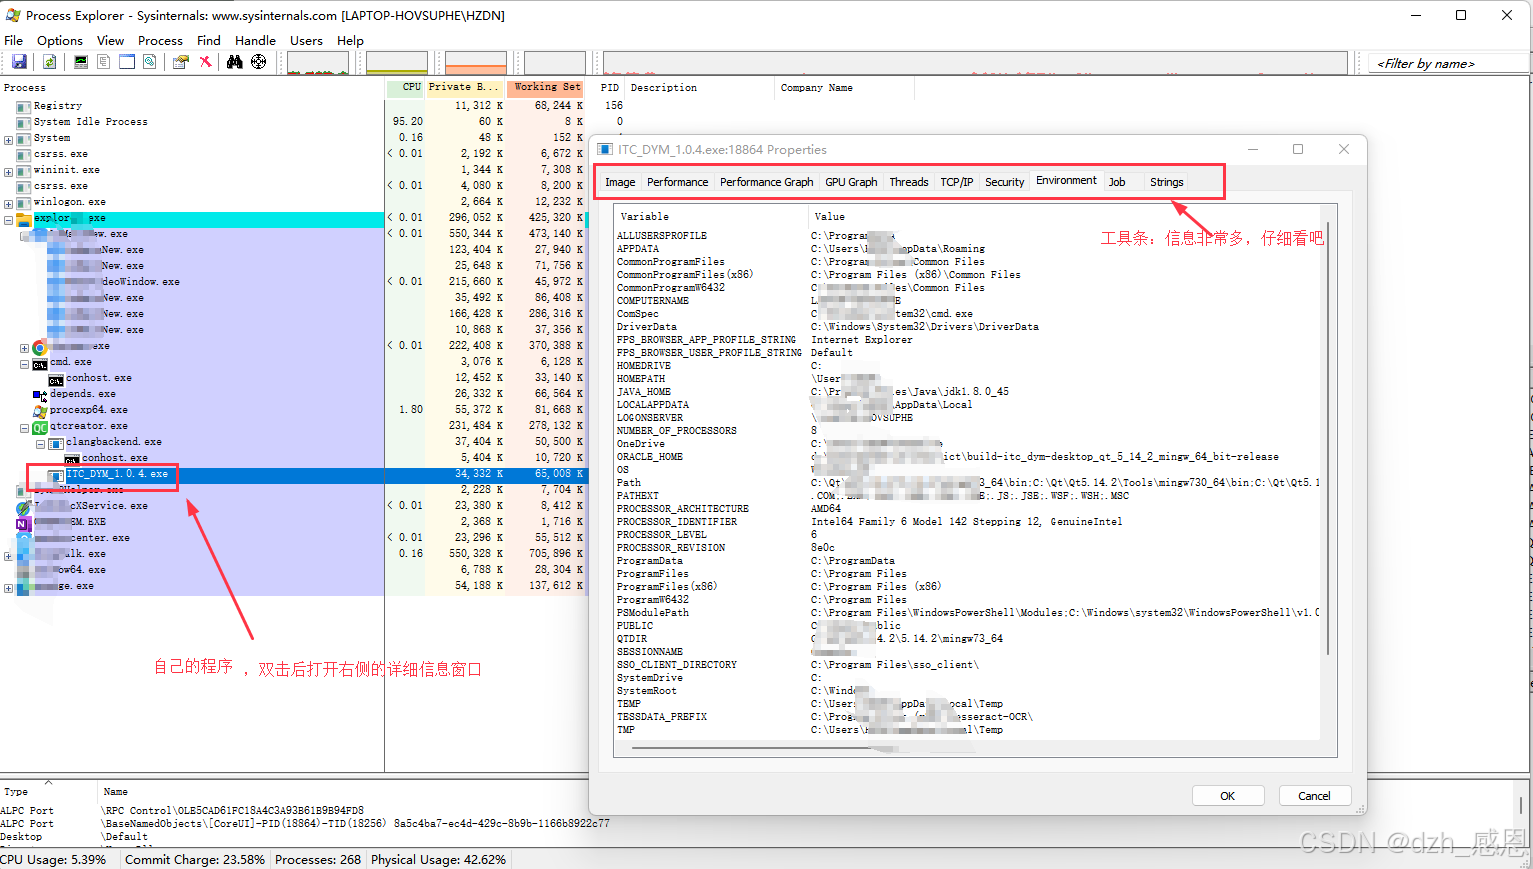Click the Save toolbar icon
The image size is (1533, 869).
coord(19,62)
